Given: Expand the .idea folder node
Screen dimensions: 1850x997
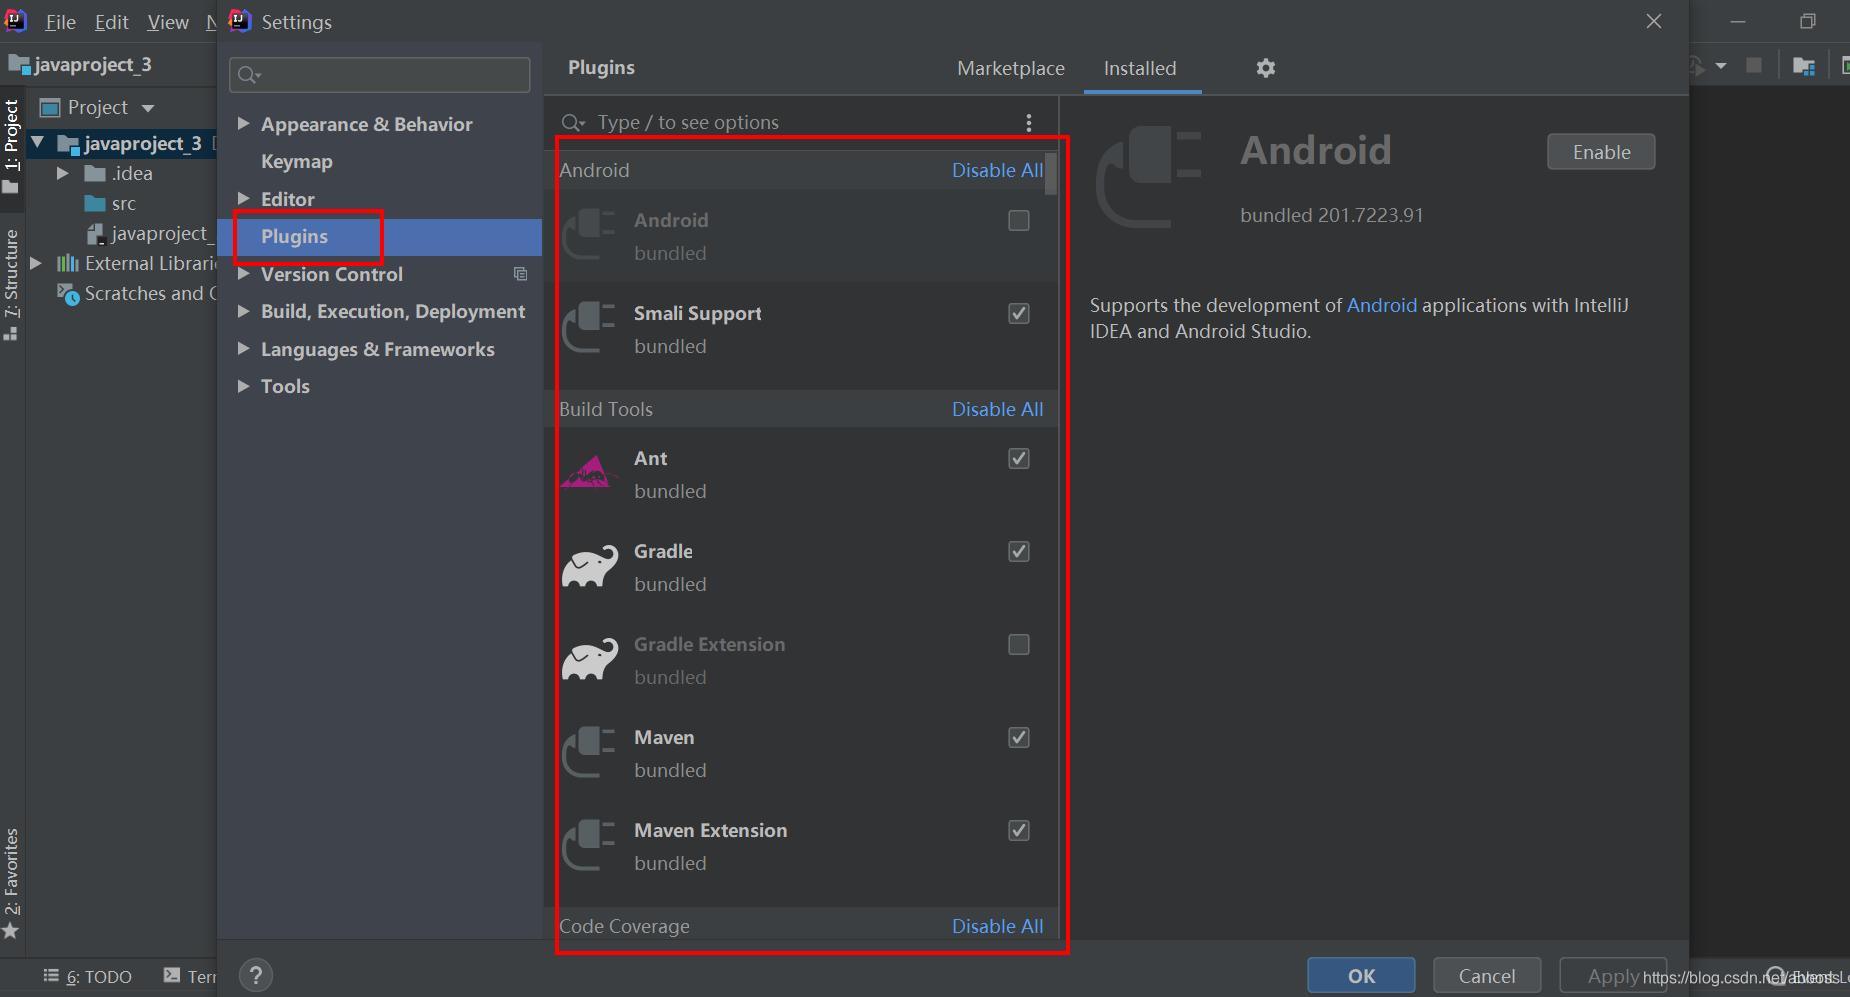Looking at the screenshot, I should click(x=62, y=173).
